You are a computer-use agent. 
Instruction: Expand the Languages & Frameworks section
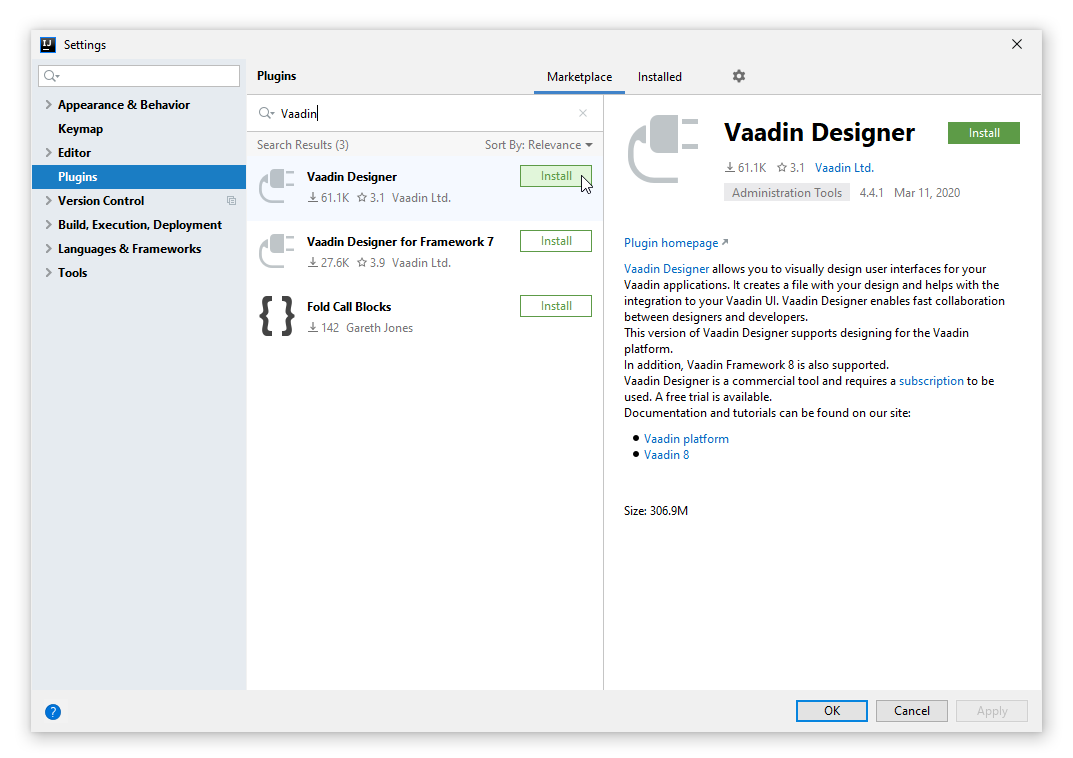(x=48, y=248)
